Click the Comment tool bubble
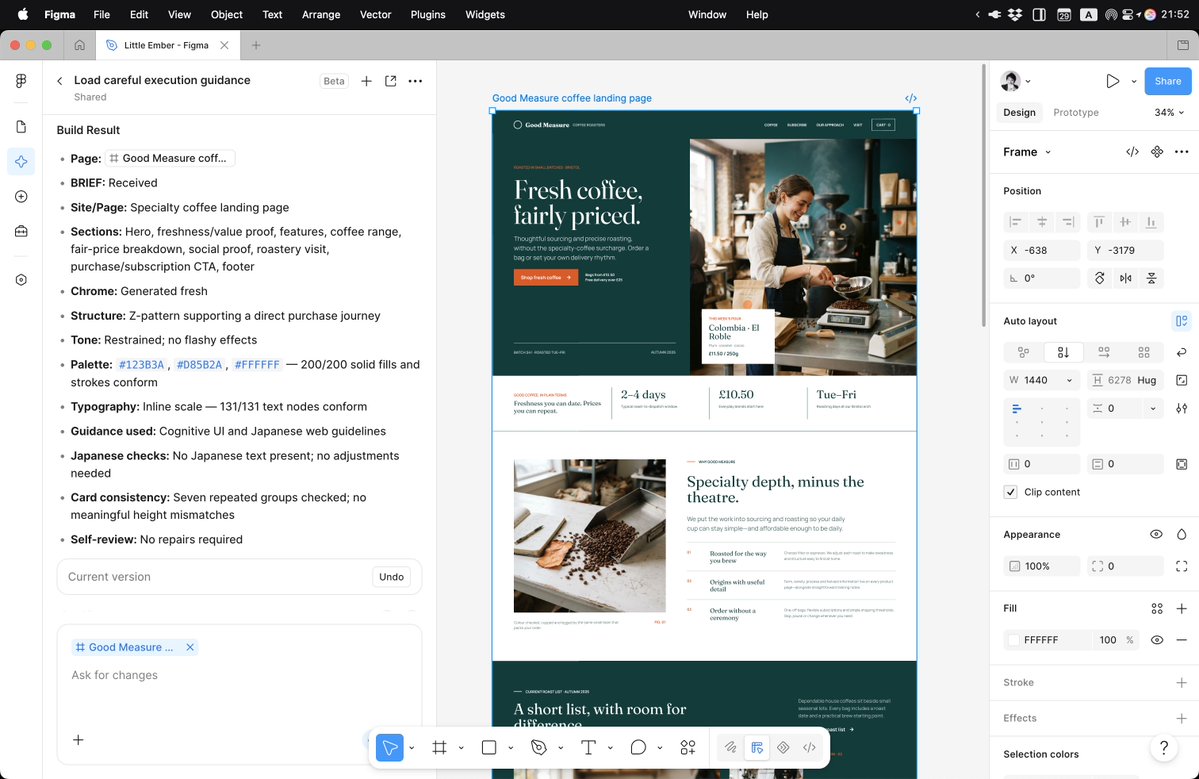This screenshot has height=779, width=1199. (638, 748)
